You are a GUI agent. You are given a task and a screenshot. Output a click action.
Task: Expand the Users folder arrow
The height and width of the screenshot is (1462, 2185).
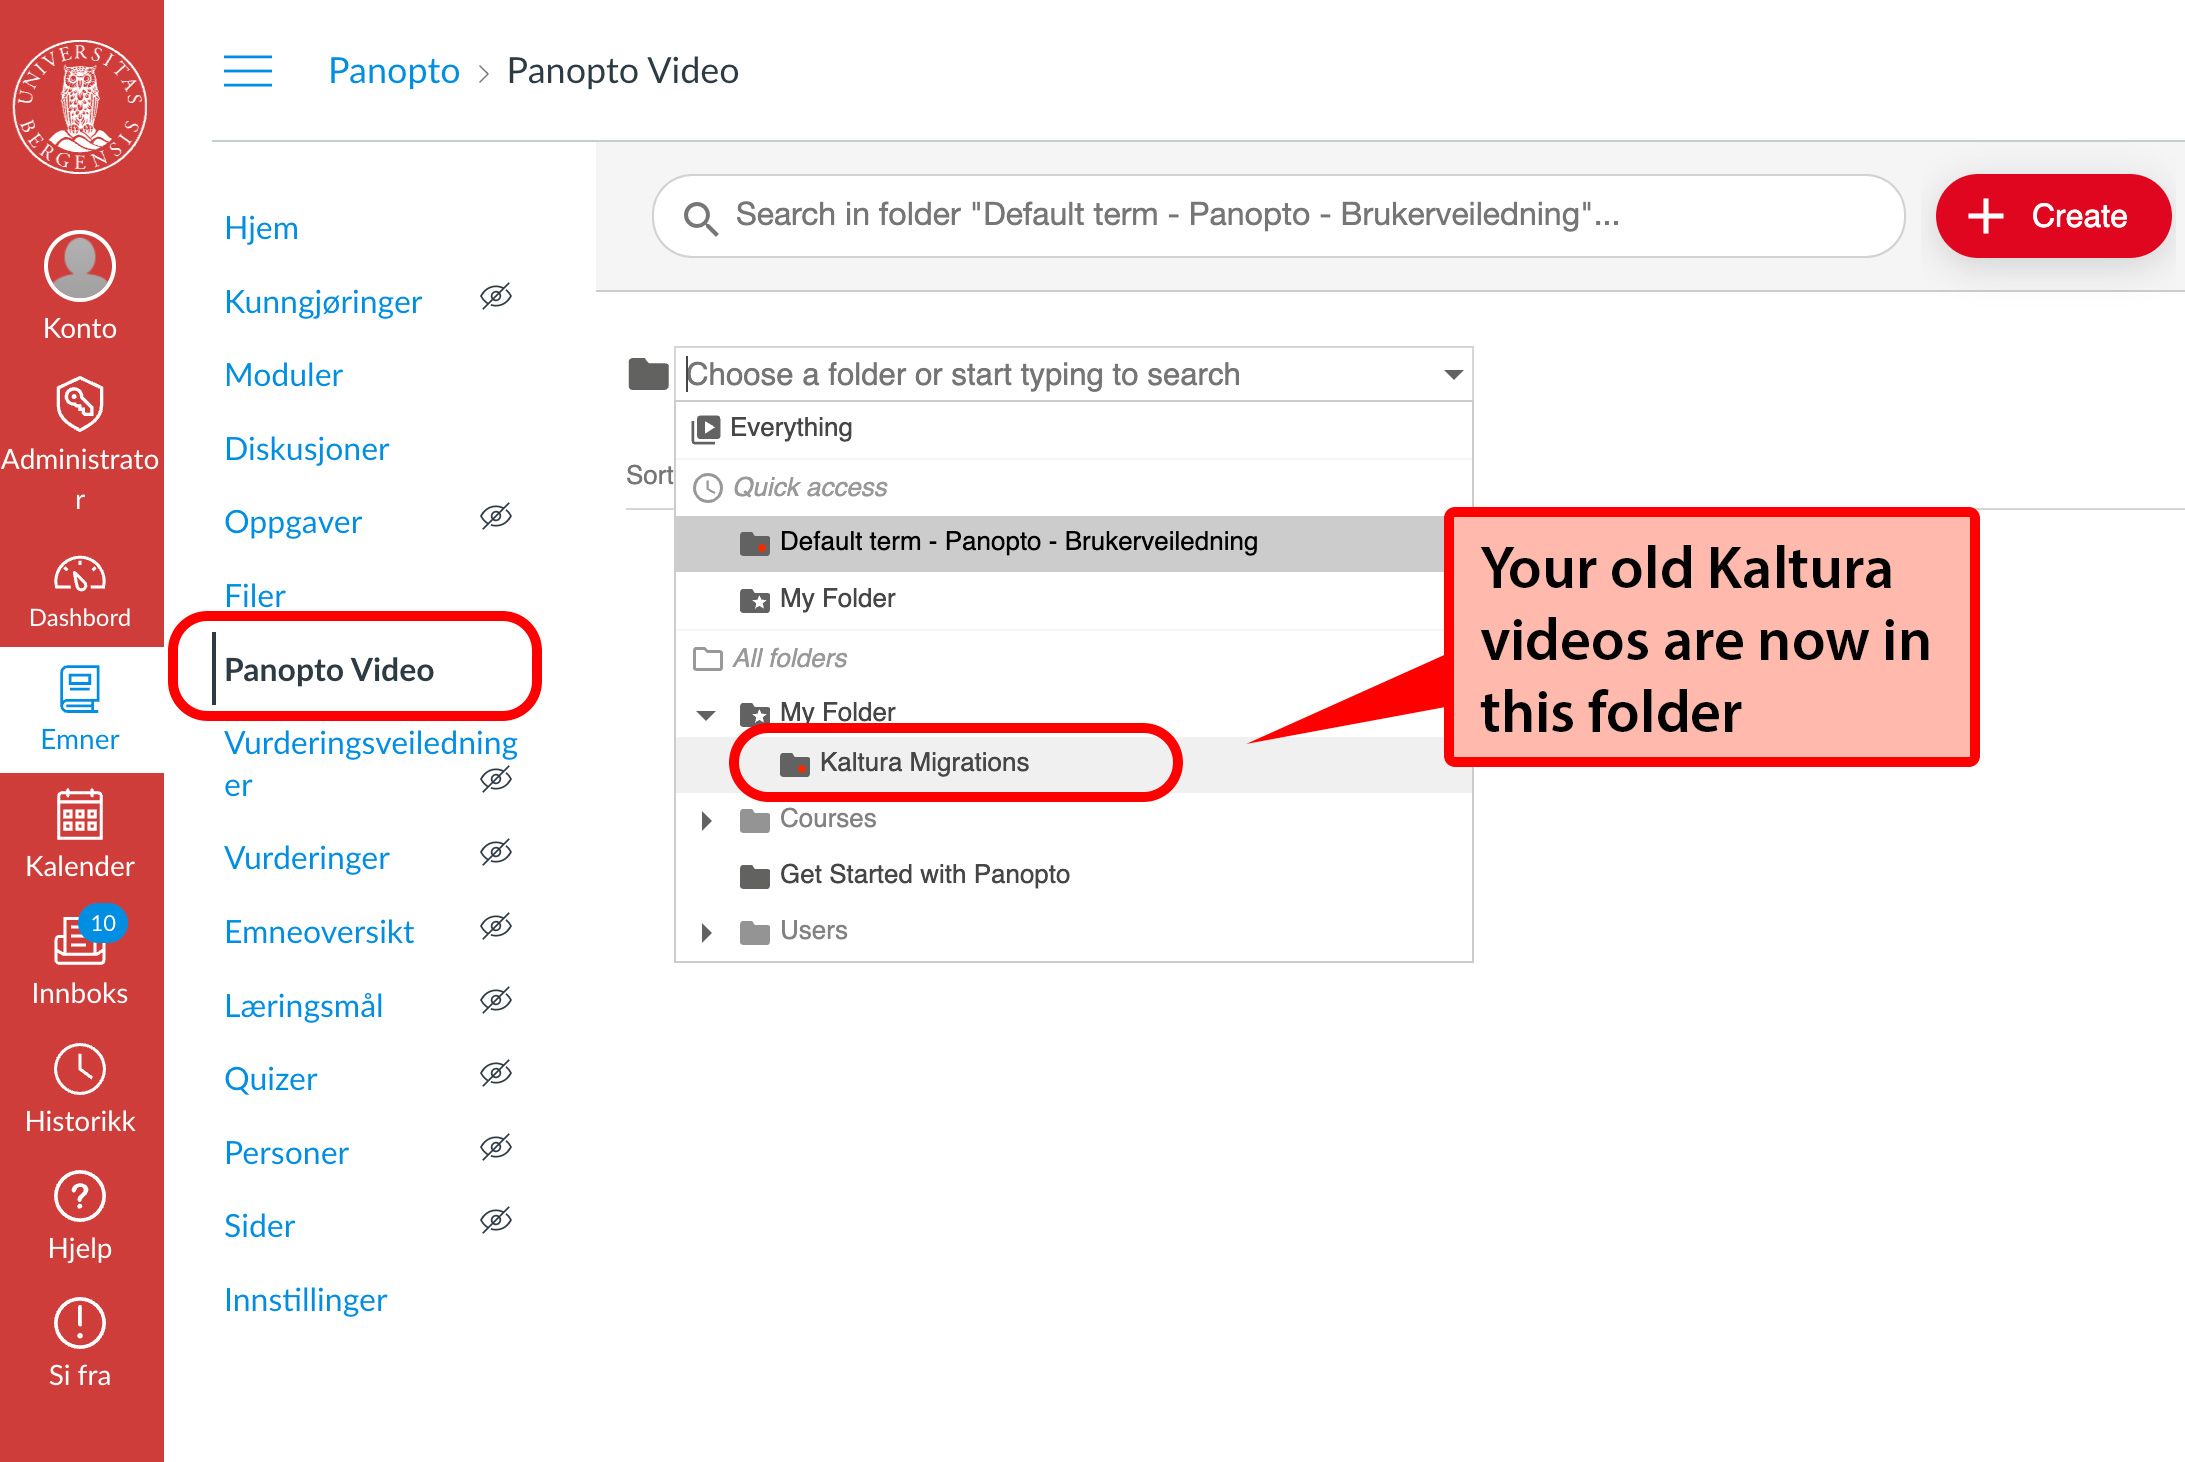[x=706, y=933]
